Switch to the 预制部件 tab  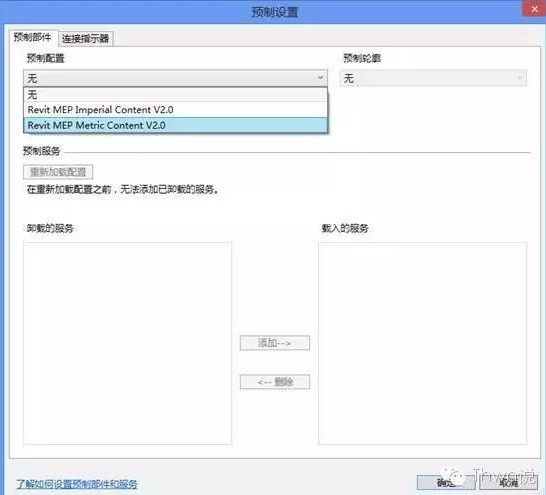coord(33,38)
